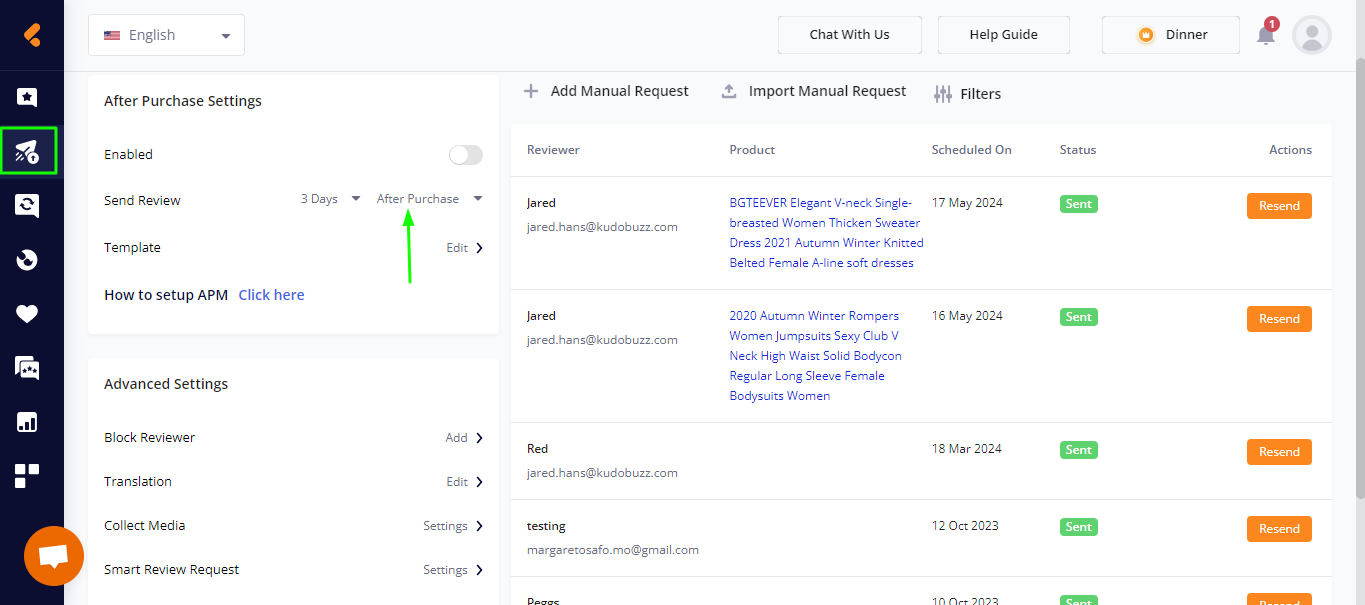
Task: Click the Sent badge for 17 May 2024
Action: click(x=1079, y=204)
